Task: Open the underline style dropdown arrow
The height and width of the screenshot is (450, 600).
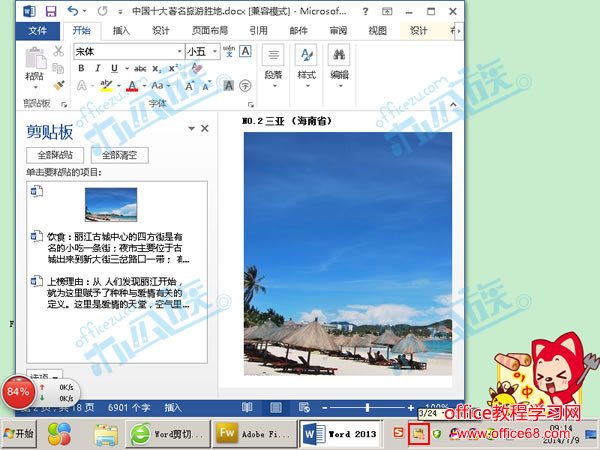Action: point(127,69)
